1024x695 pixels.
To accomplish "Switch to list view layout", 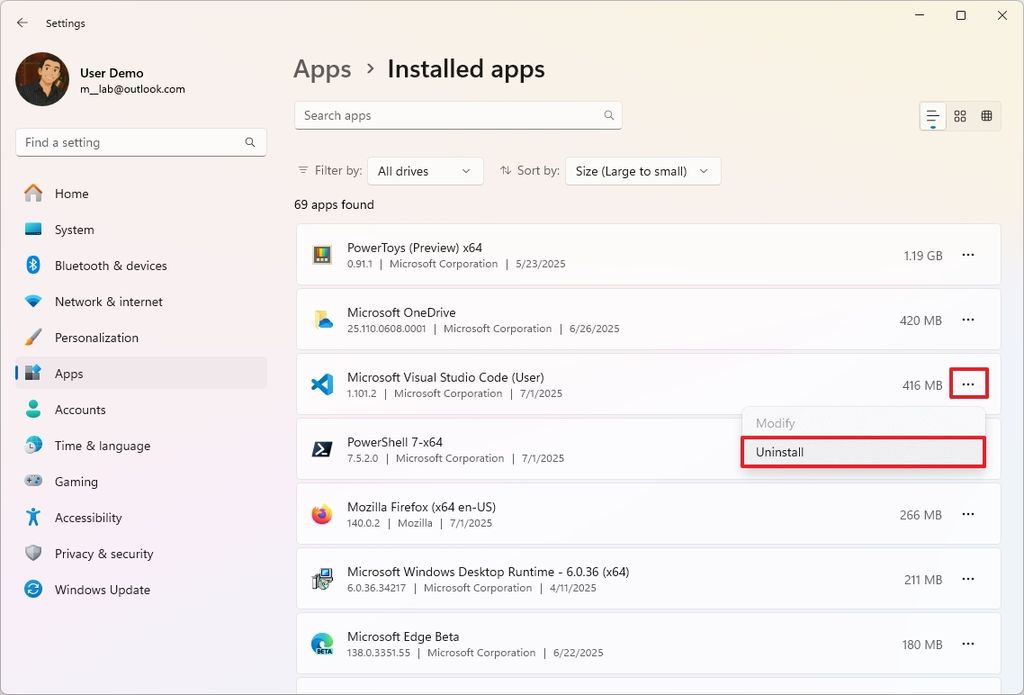I will [x=933, y=117].
